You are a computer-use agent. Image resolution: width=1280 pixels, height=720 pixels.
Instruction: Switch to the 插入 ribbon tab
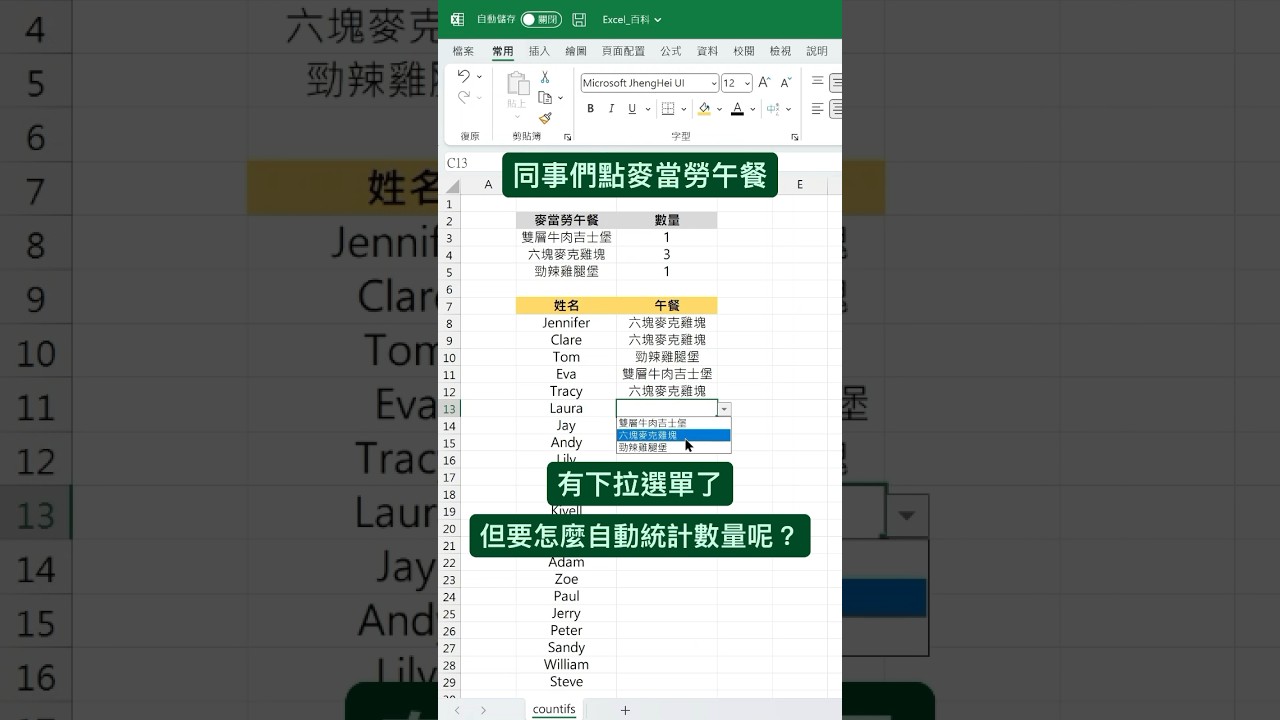pos(539,51)
